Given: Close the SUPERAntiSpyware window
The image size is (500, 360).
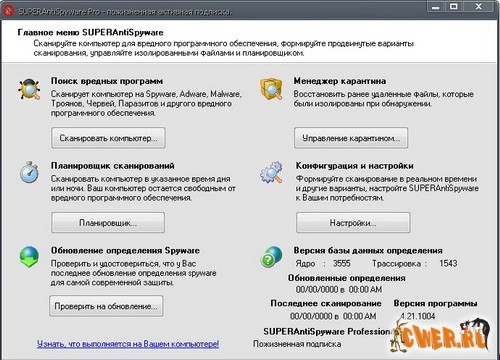Looking at the screenshot, I should click(479, 7).
